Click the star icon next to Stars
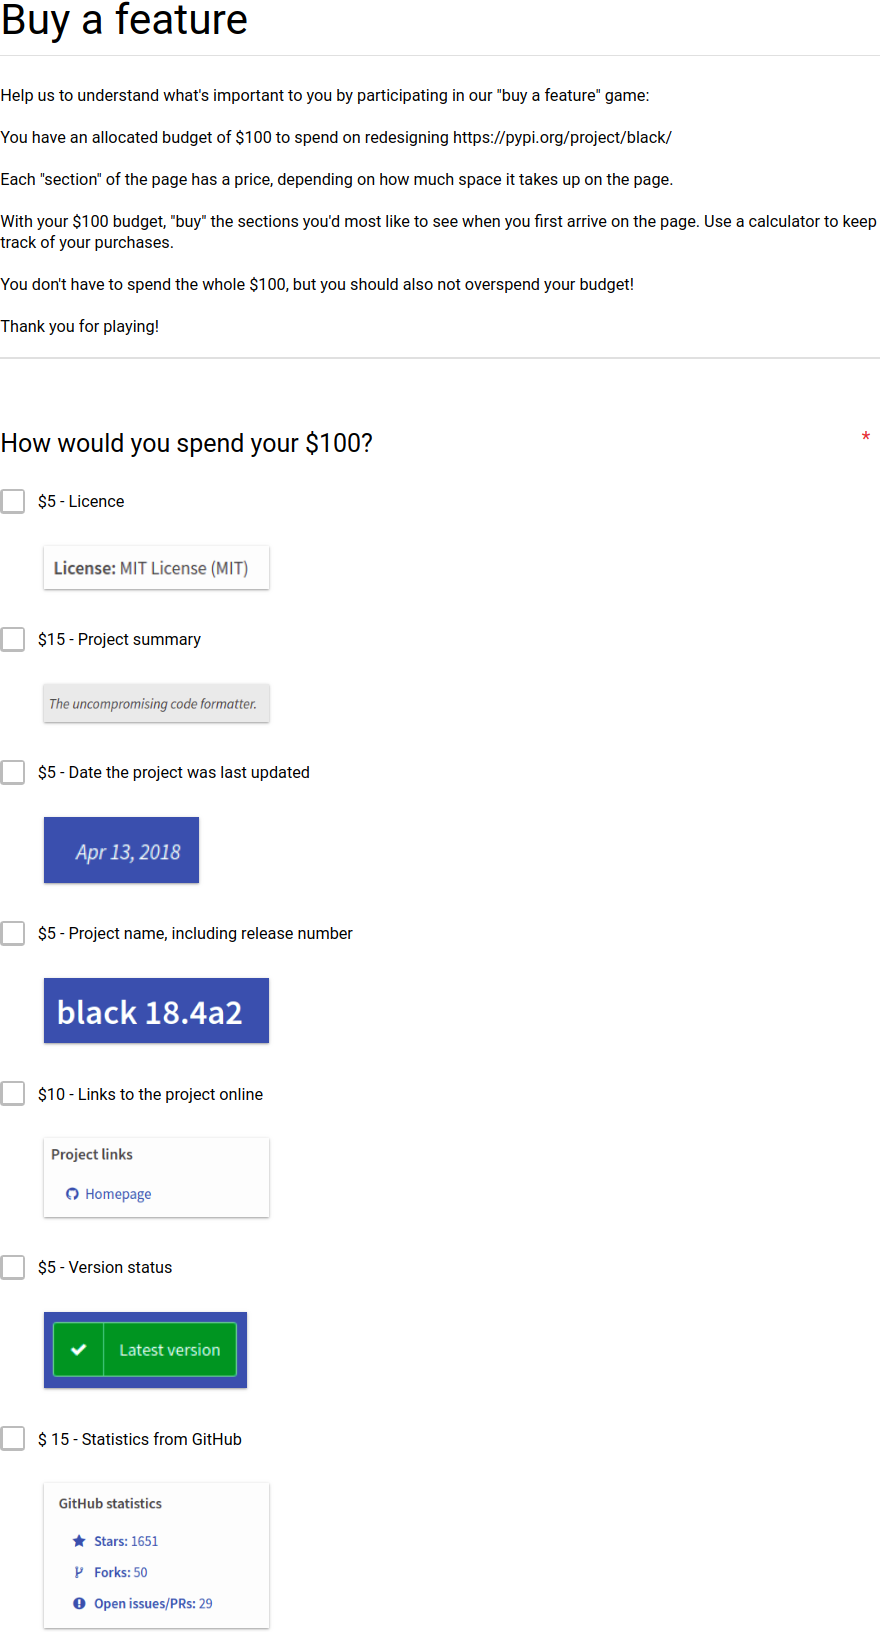The height and width of the screenshot is (1632, 880). pyautogui.click(x=79, y=1541)
